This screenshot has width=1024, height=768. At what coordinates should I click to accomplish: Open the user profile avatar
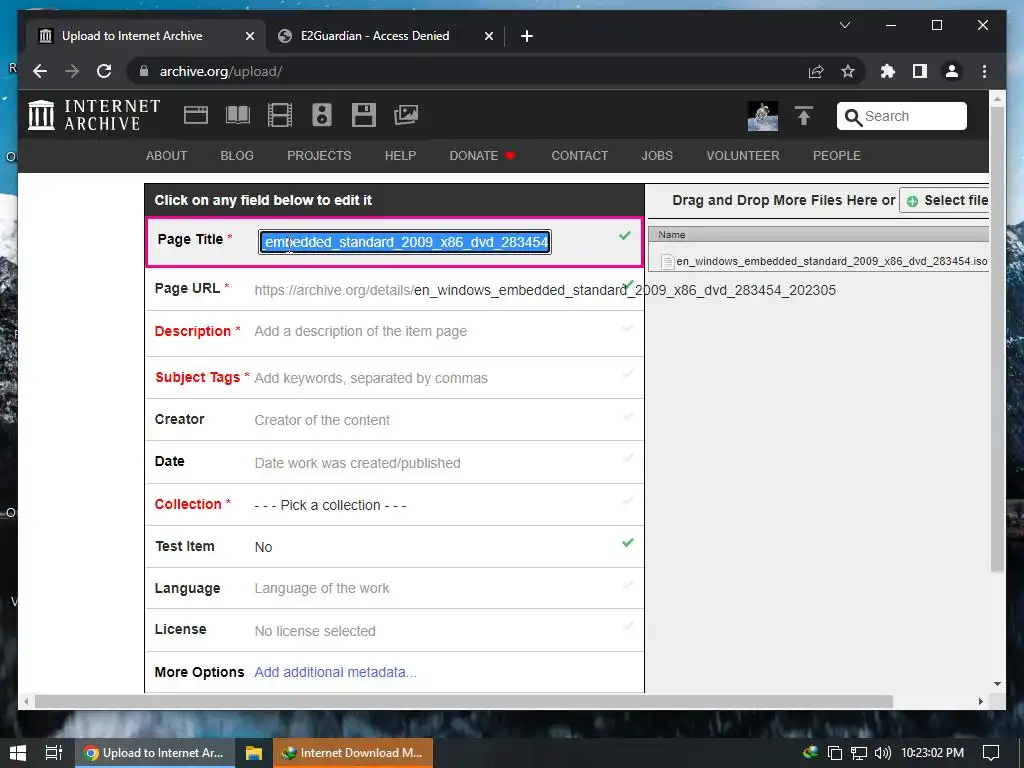[763, 116]
